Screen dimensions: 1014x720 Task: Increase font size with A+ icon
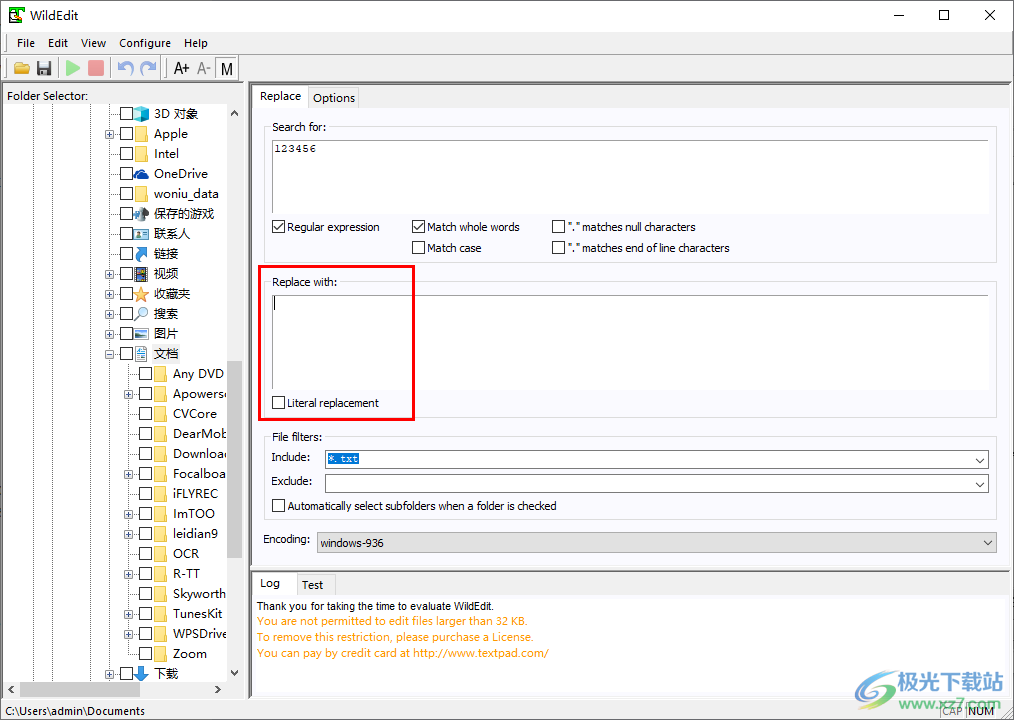click(x=181, y=68)
